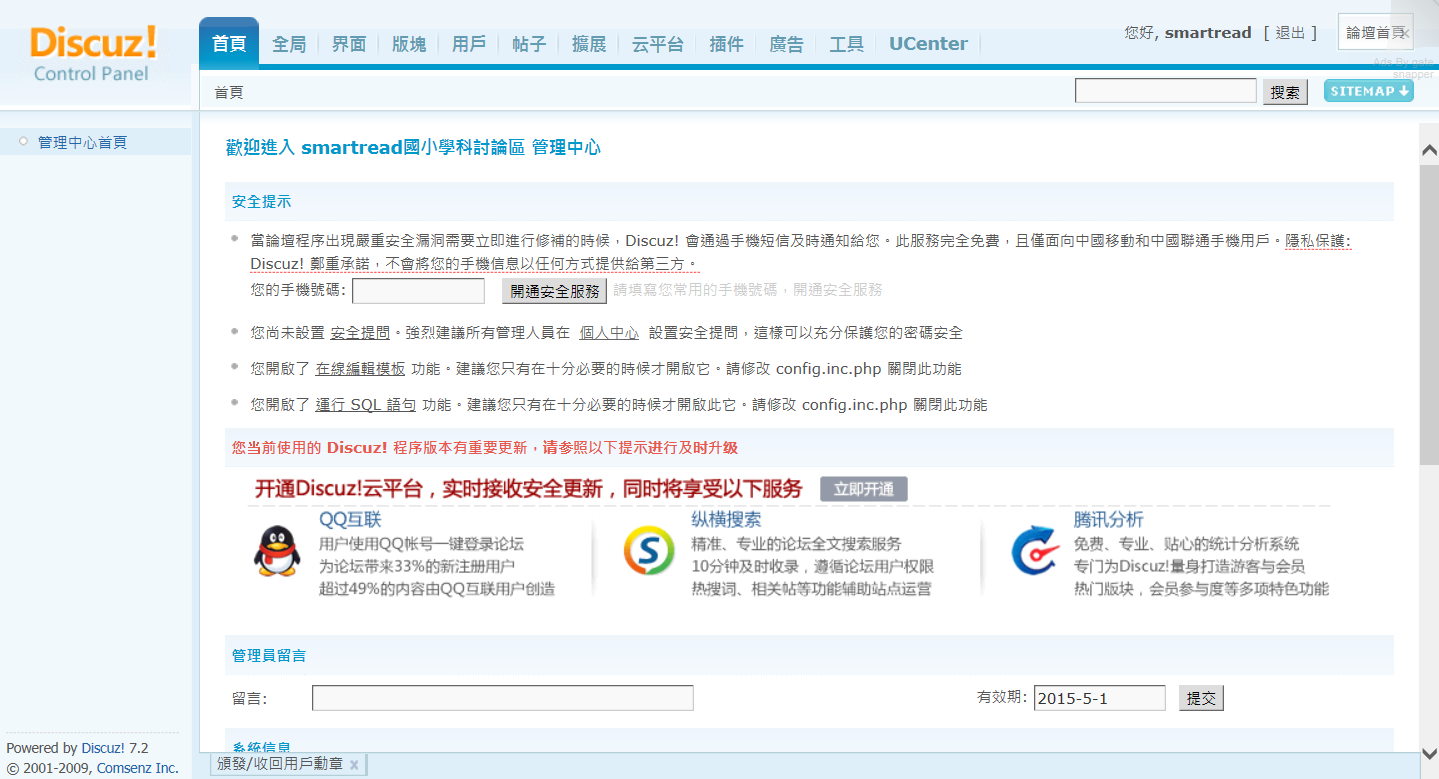Click the smartread username text
This screenshot has height=779, width=1439.
(x=1208, y=33)
